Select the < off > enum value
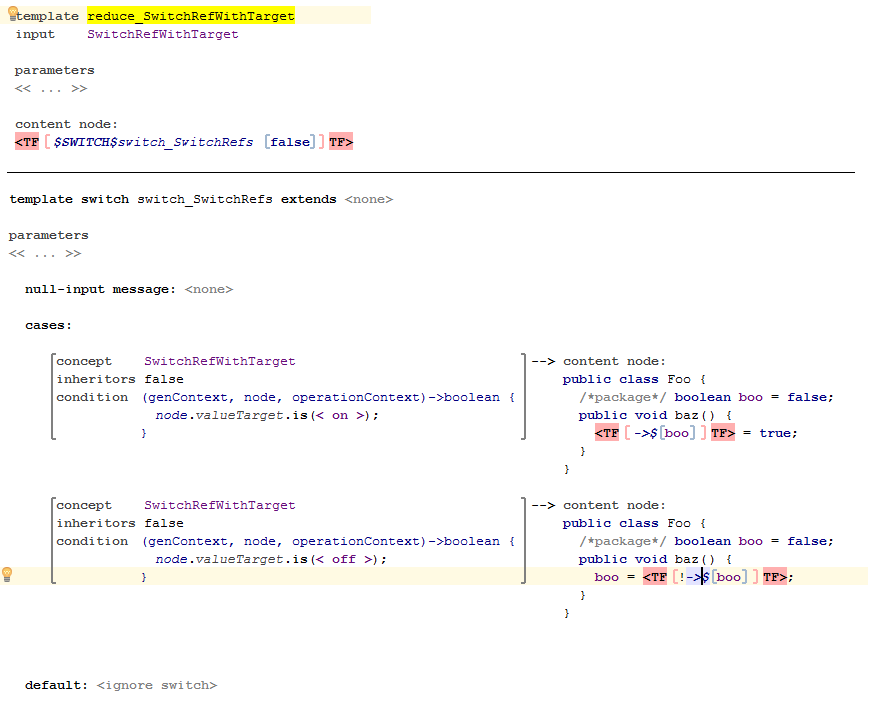The width and height of the screenshot is (869, 705). click(343, 559)
